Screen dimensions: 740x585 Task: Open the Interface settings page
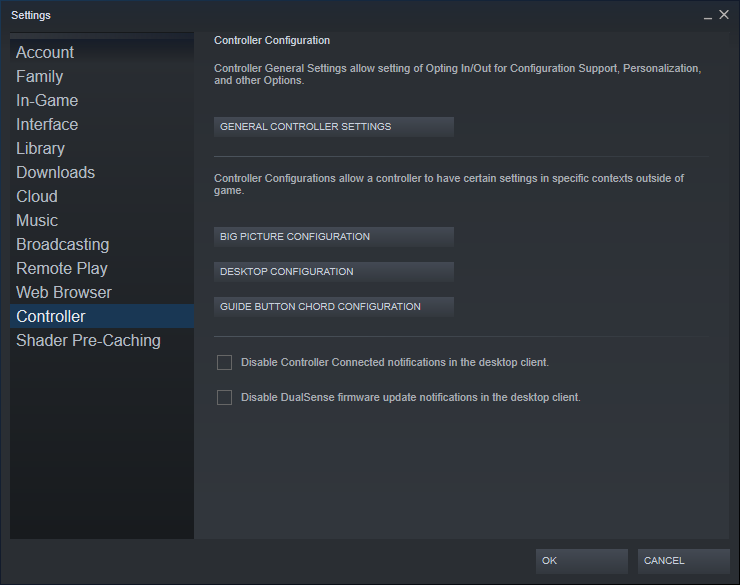pyautogui.click(x=47, y=125)
